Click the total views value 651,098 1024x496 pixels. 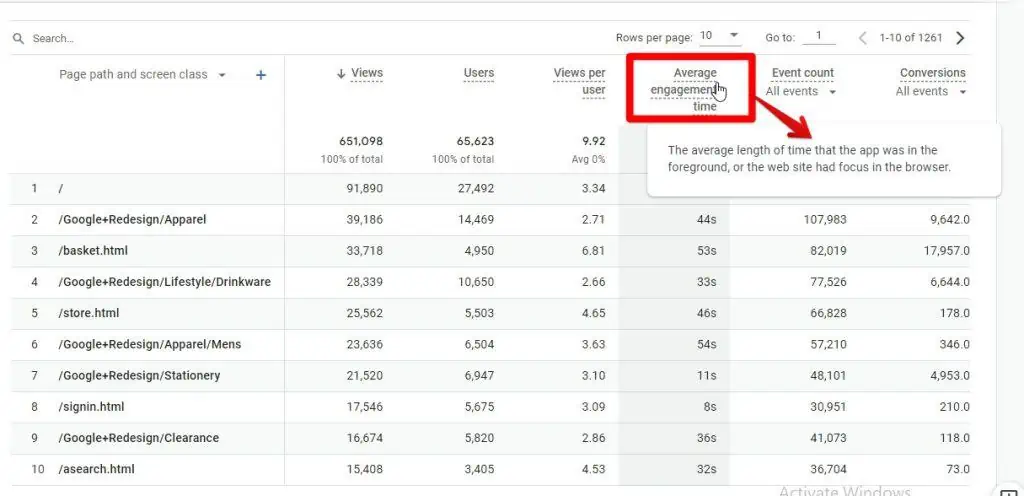point(361,141)
